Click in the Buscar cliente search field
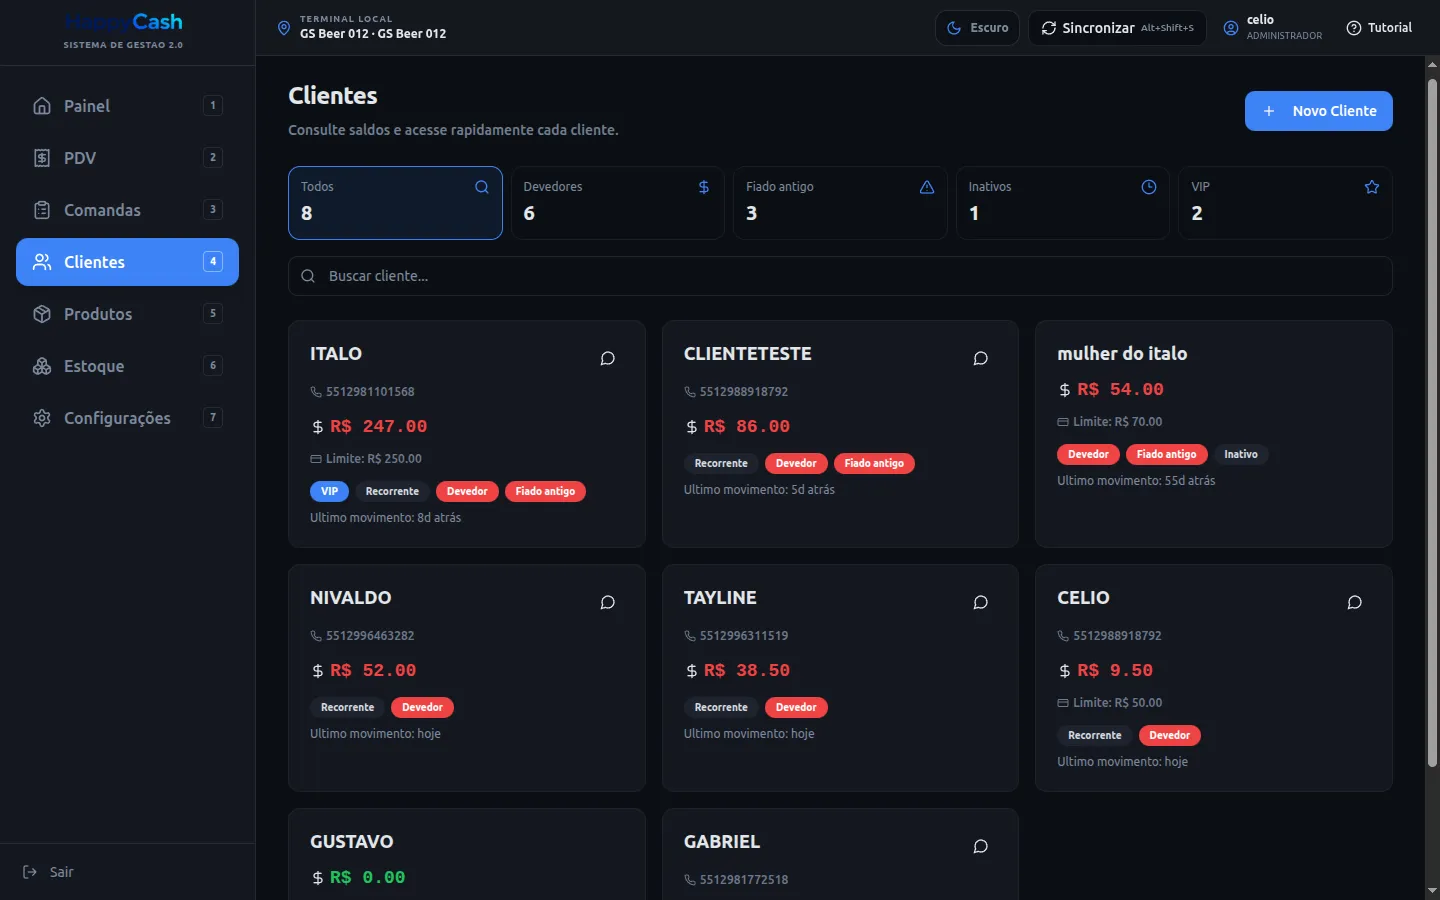Viewport: 1440px width, 900px height. pyautogui.click(x=840, y=276)
